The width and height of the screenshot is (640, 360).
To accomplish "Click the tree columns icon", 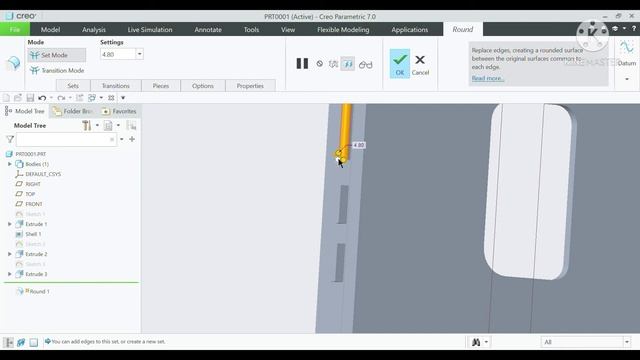I will 131,126.
